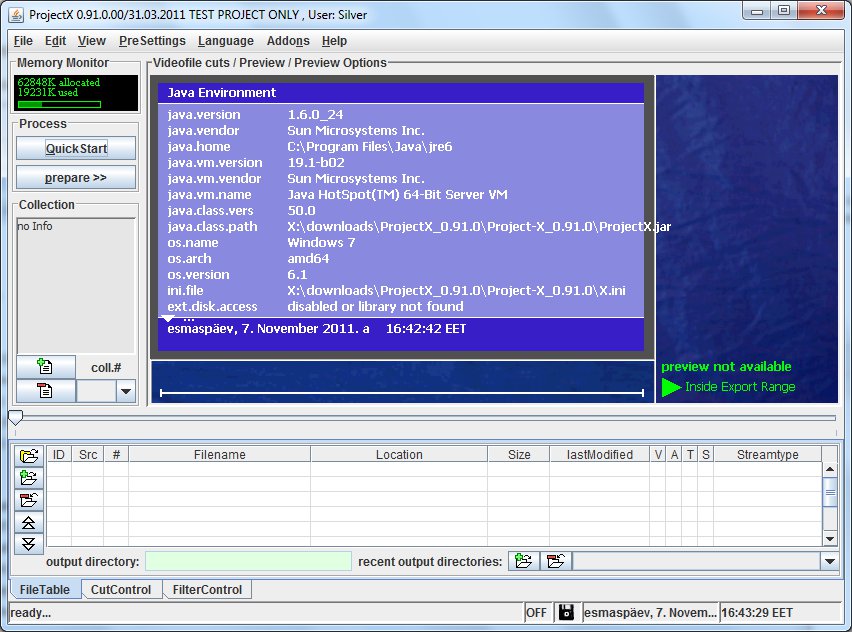
Task: Switch to the FileTable tab
Action: click(x=45, y=590)
